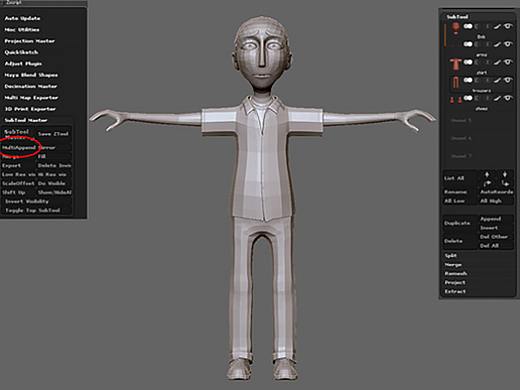Expand the Merge section in SubTool panel
This screenshot has height=390, width=520.
point(453,265)
